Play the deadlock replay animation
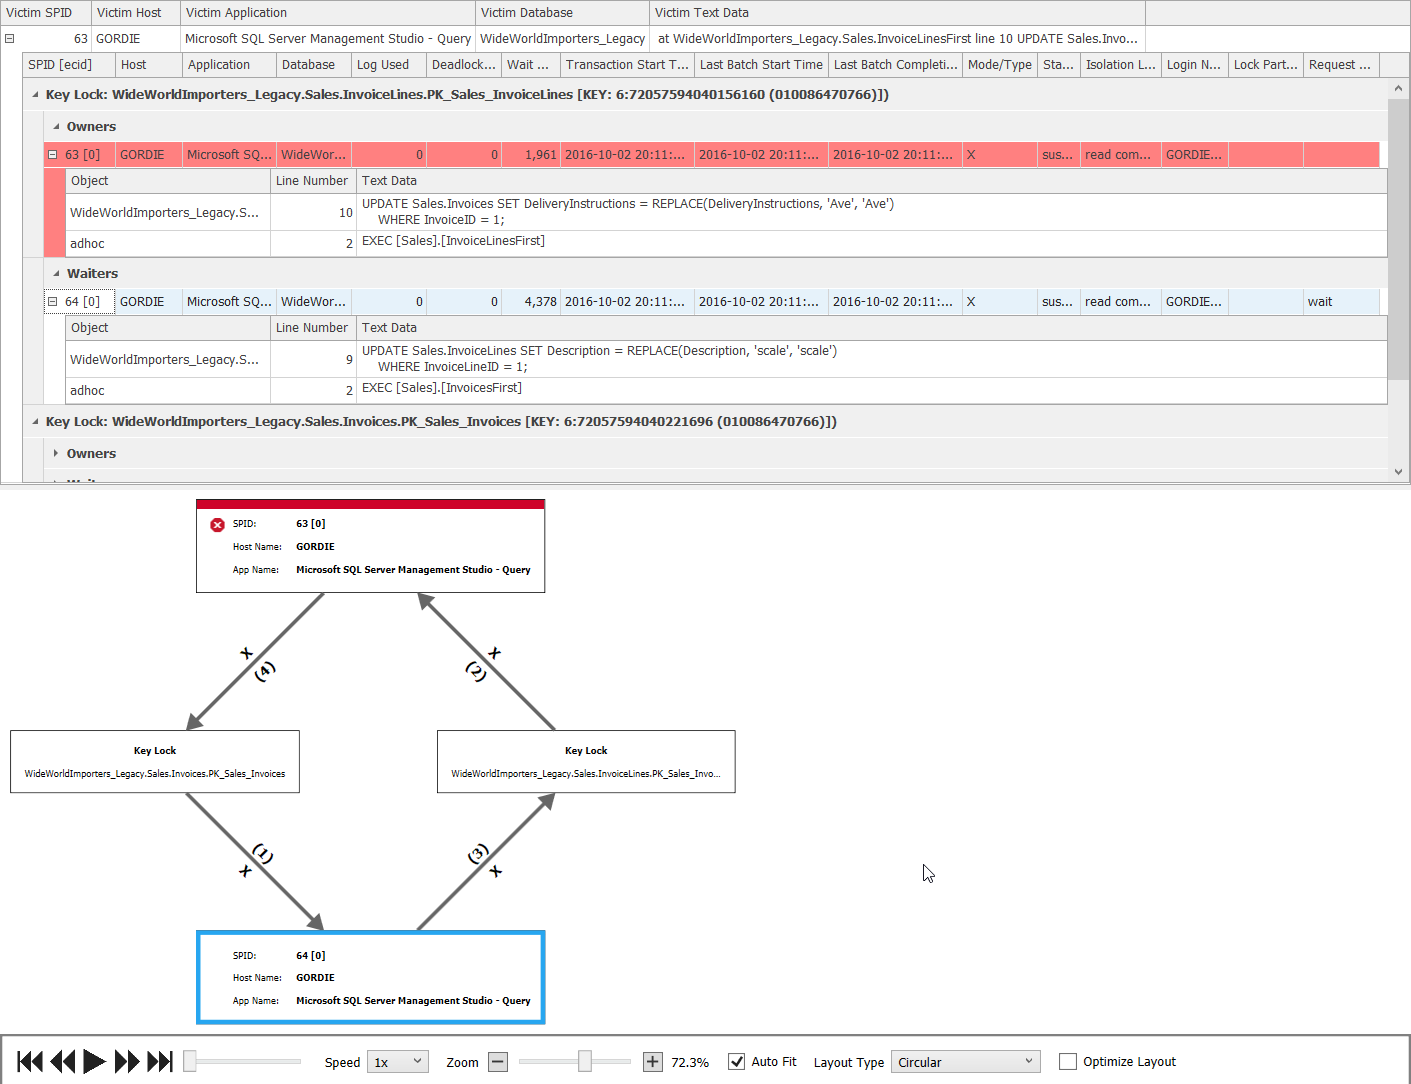Screen dimensions: 1411x1084 coord(93,1062)
